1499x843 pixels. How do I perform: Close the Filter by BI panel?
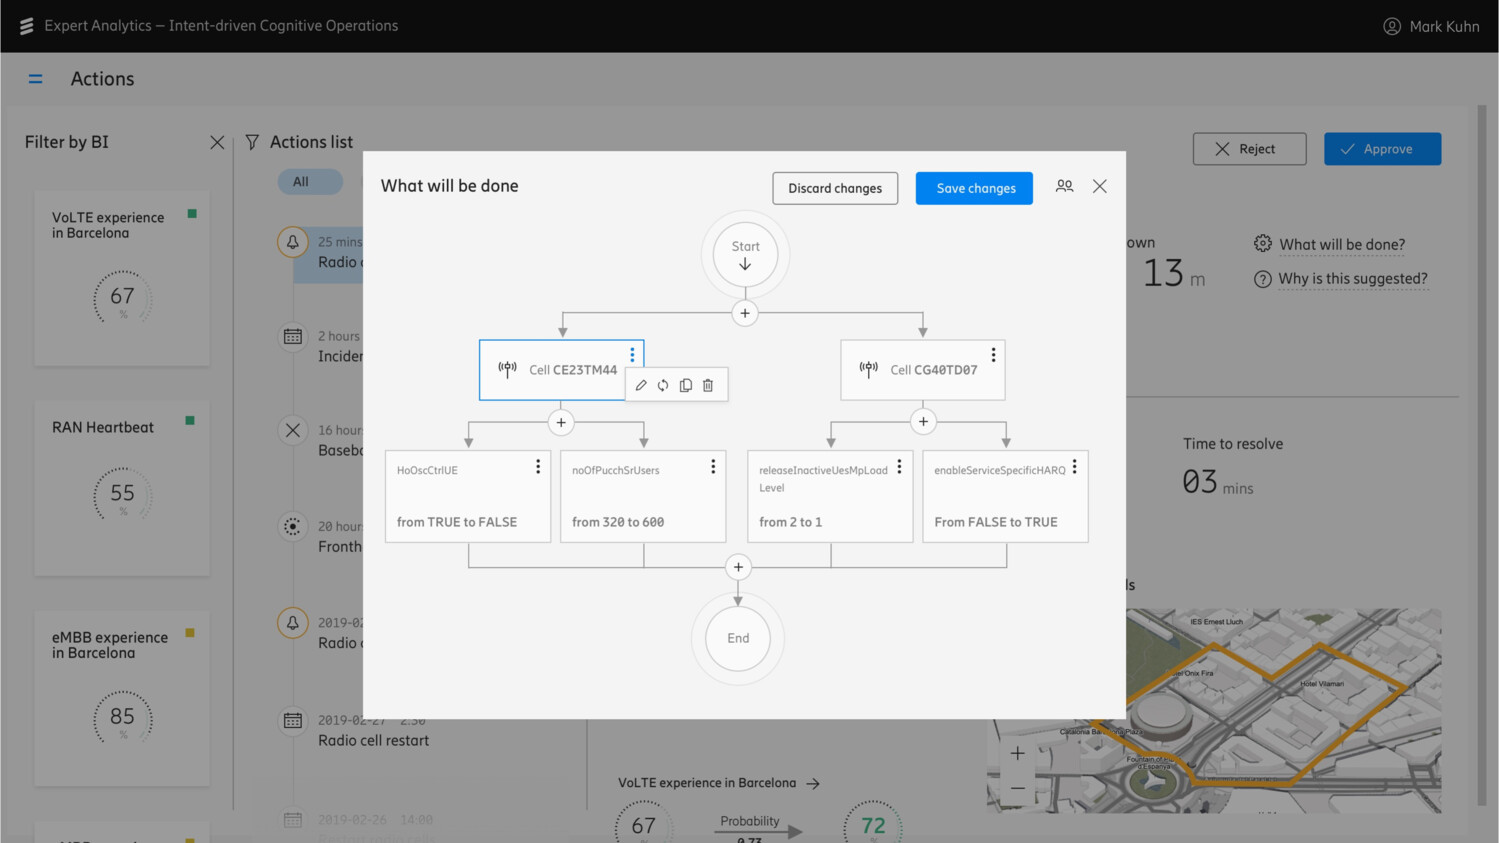point(217,142)
